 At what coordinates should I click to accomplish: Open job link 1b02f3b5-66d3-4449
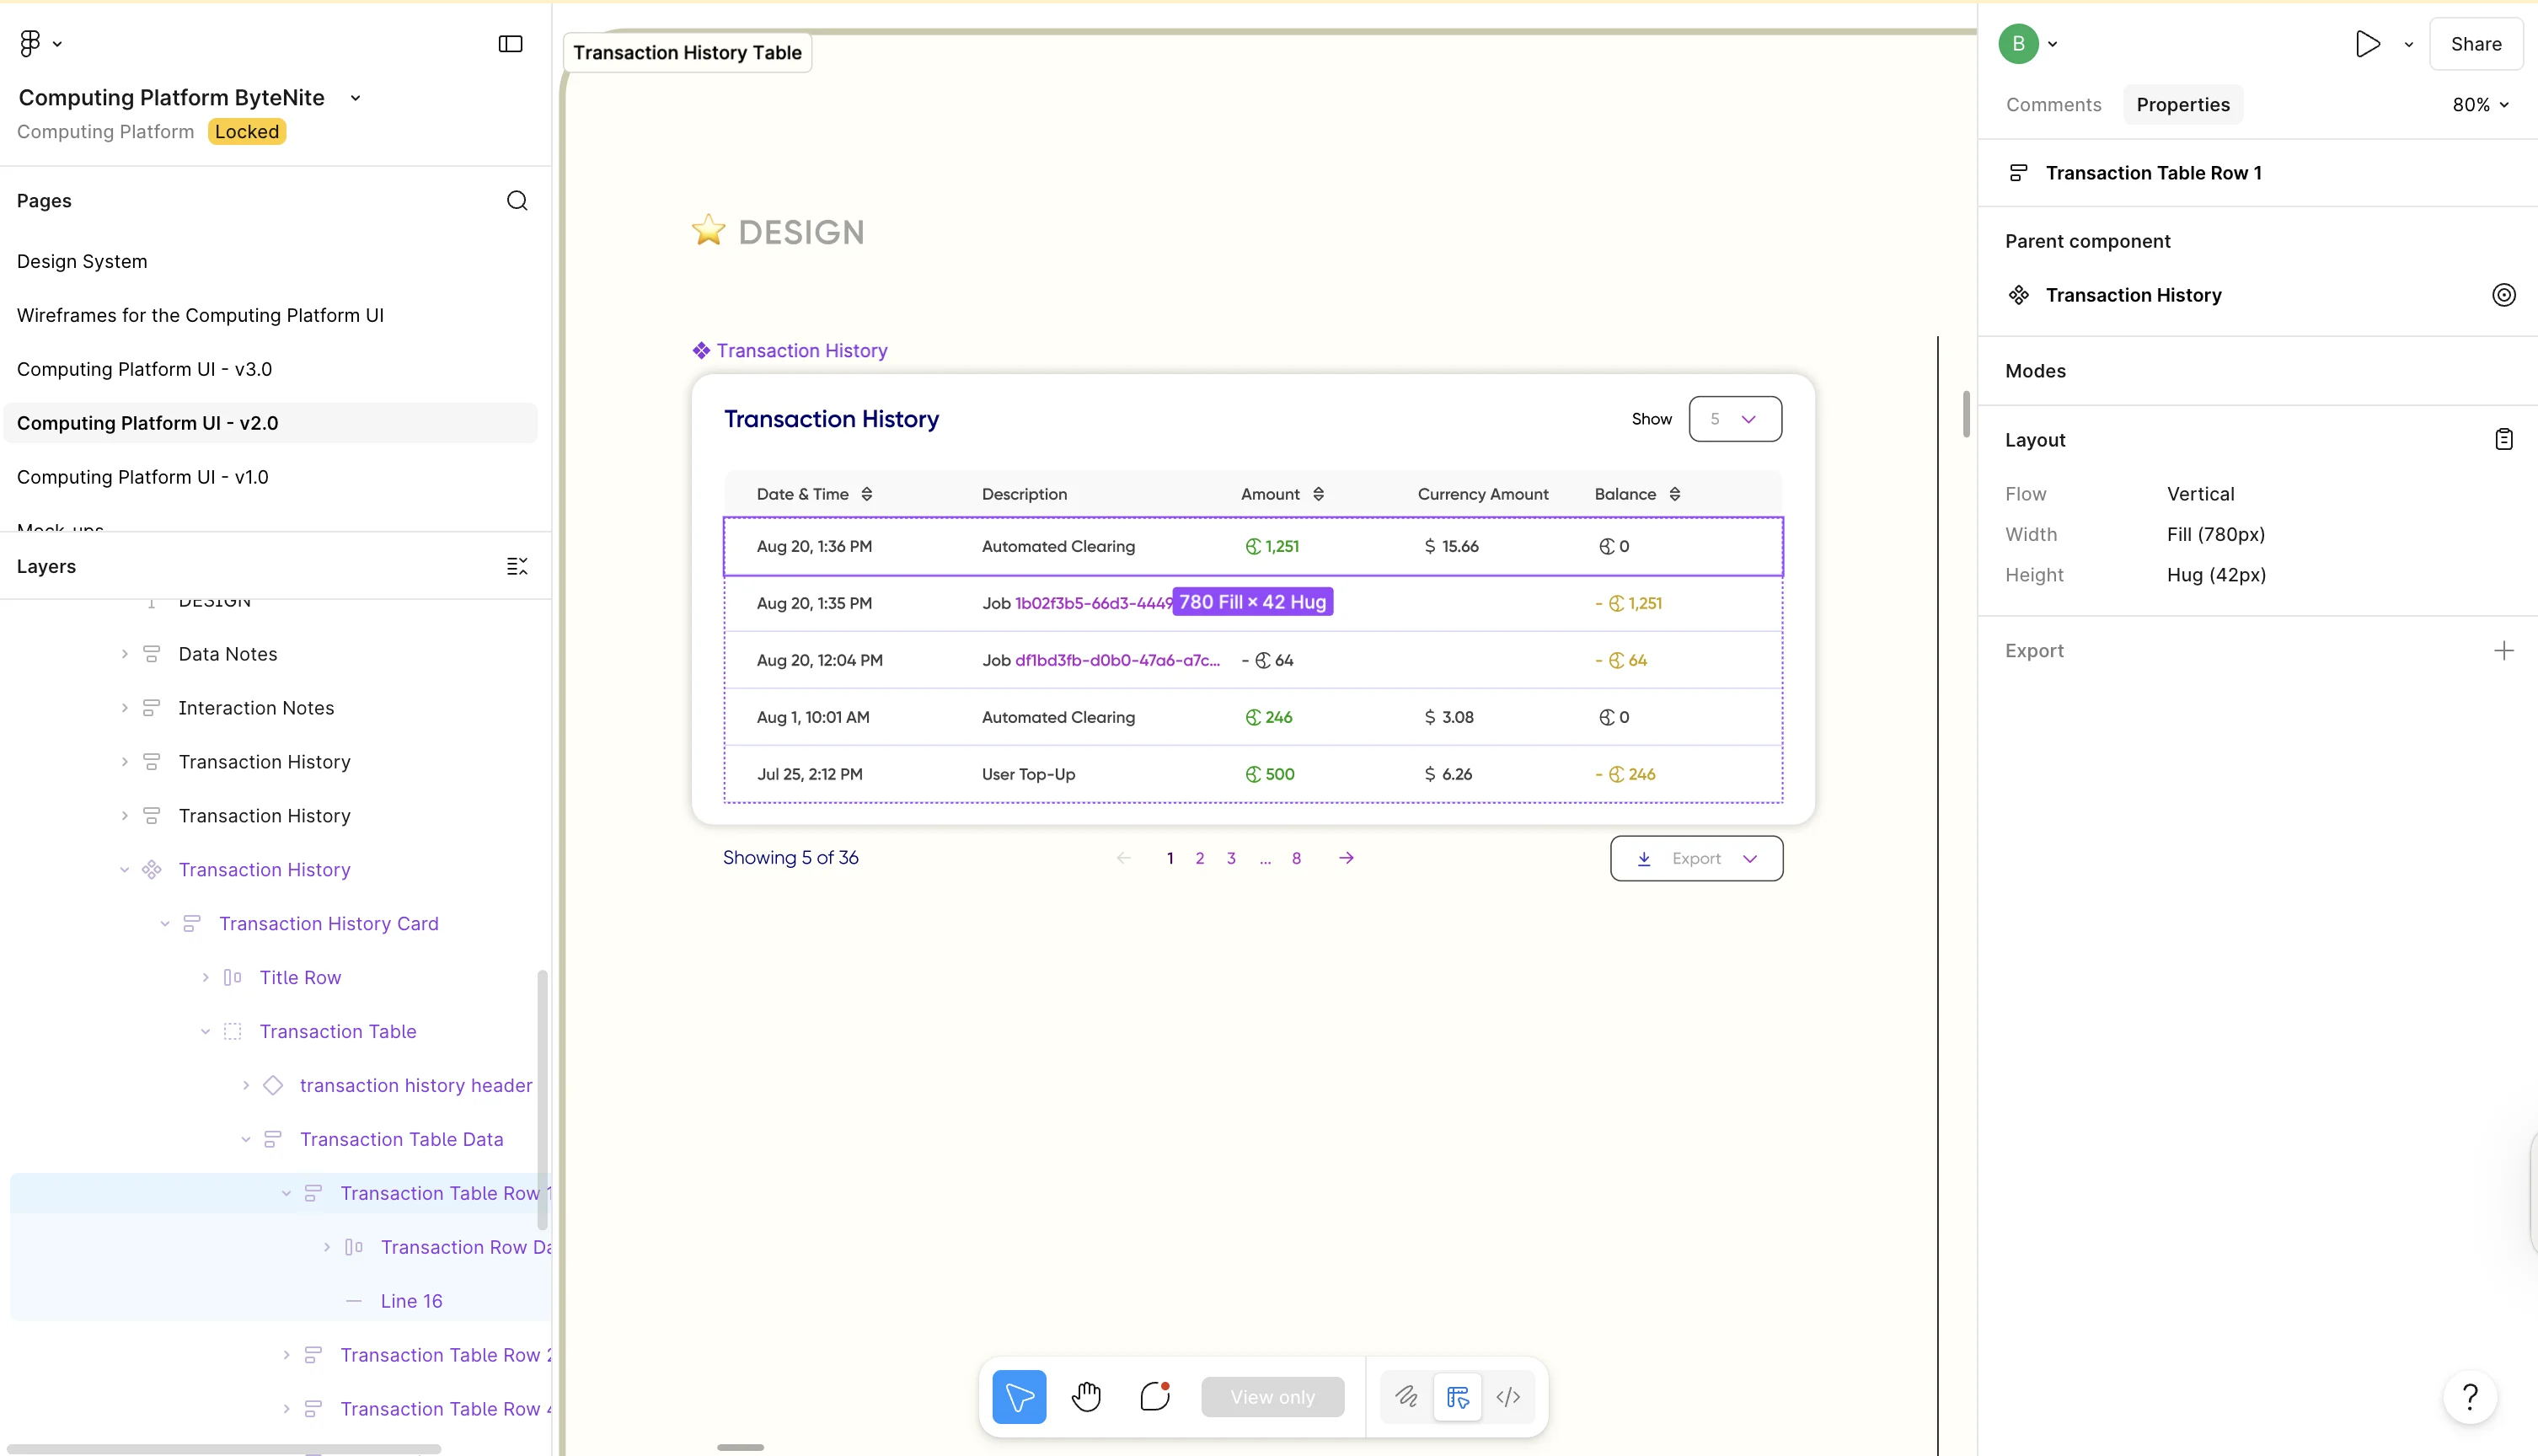click(x=1093, y=604)
